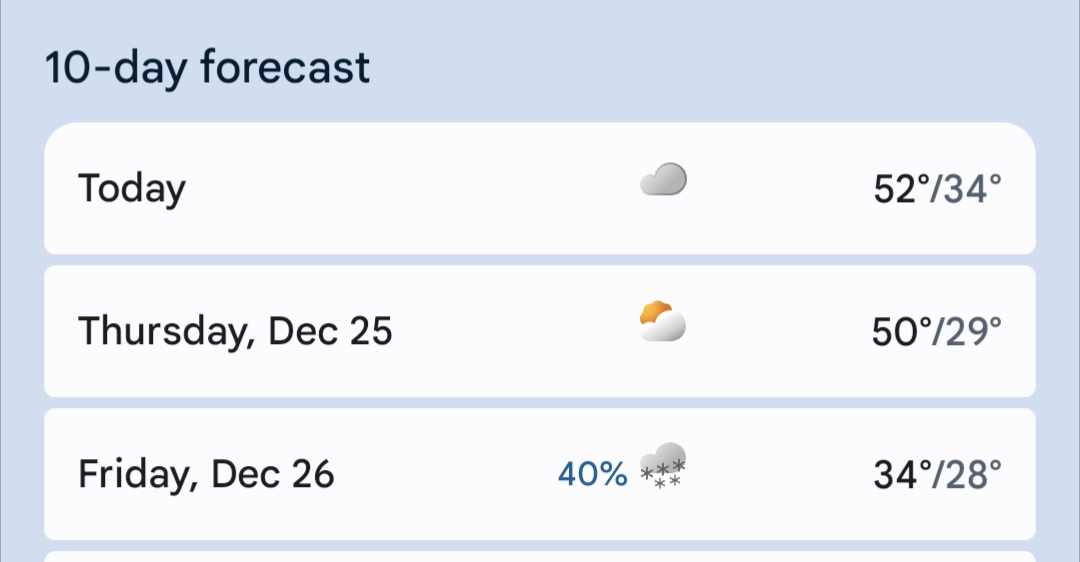
Task: Click the partly sunny icon for Thursday
Action: pyautogui.click(x=663, y=322)
